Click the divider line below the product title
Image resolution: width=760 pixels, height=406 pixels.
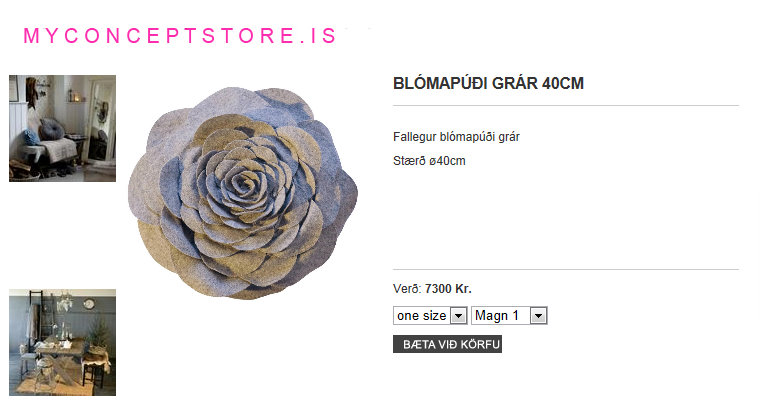(x=566, y=105)
